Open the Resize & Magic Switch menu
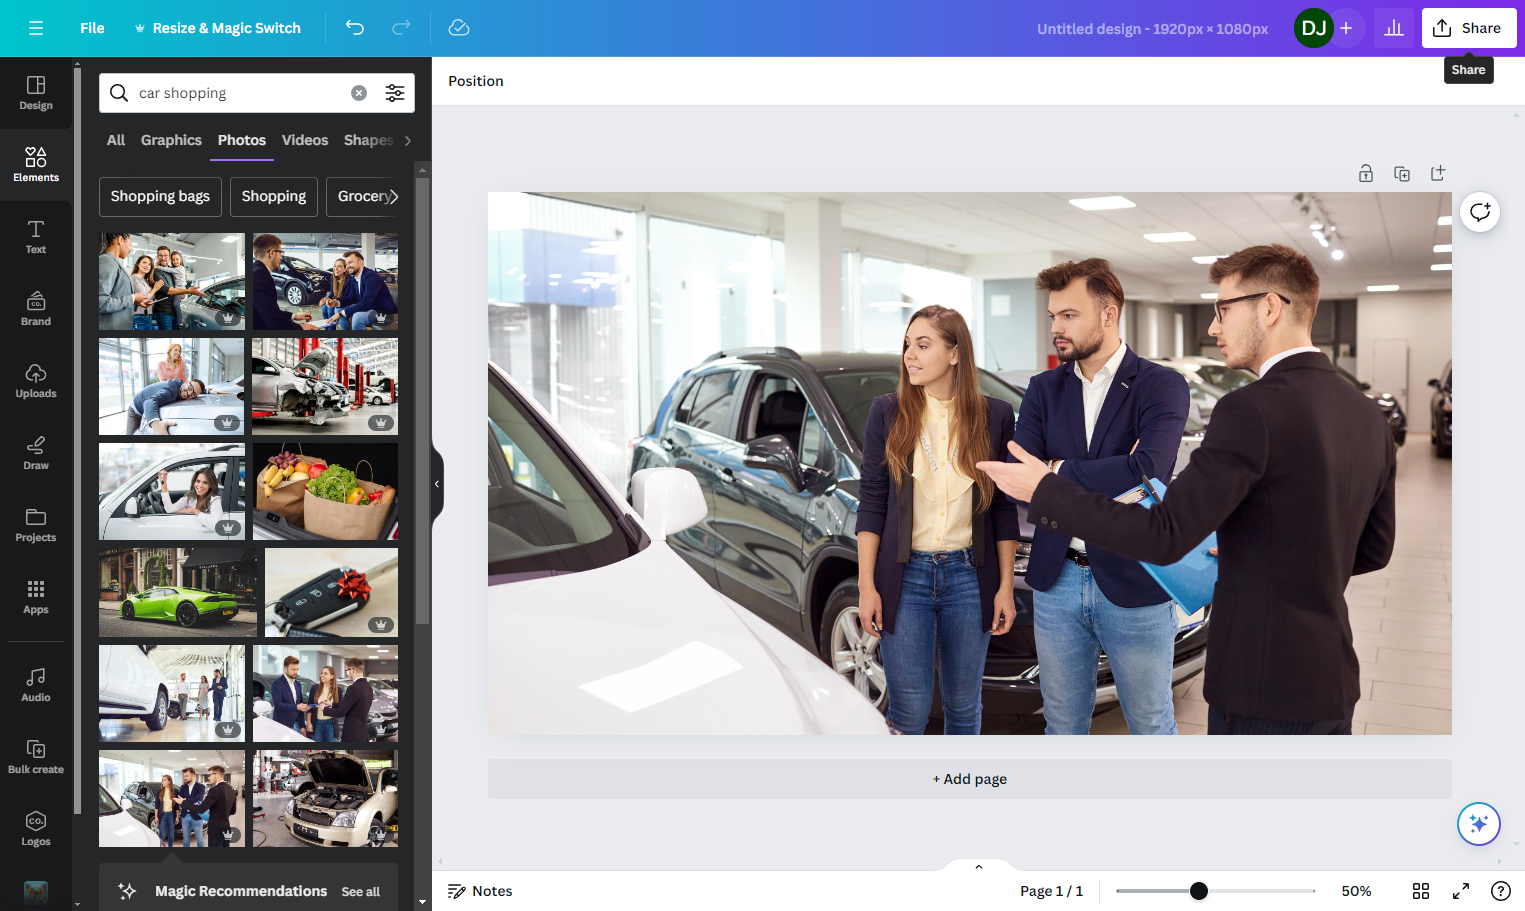This screenshot has height=911, width=1525. [x=217, y=28]
